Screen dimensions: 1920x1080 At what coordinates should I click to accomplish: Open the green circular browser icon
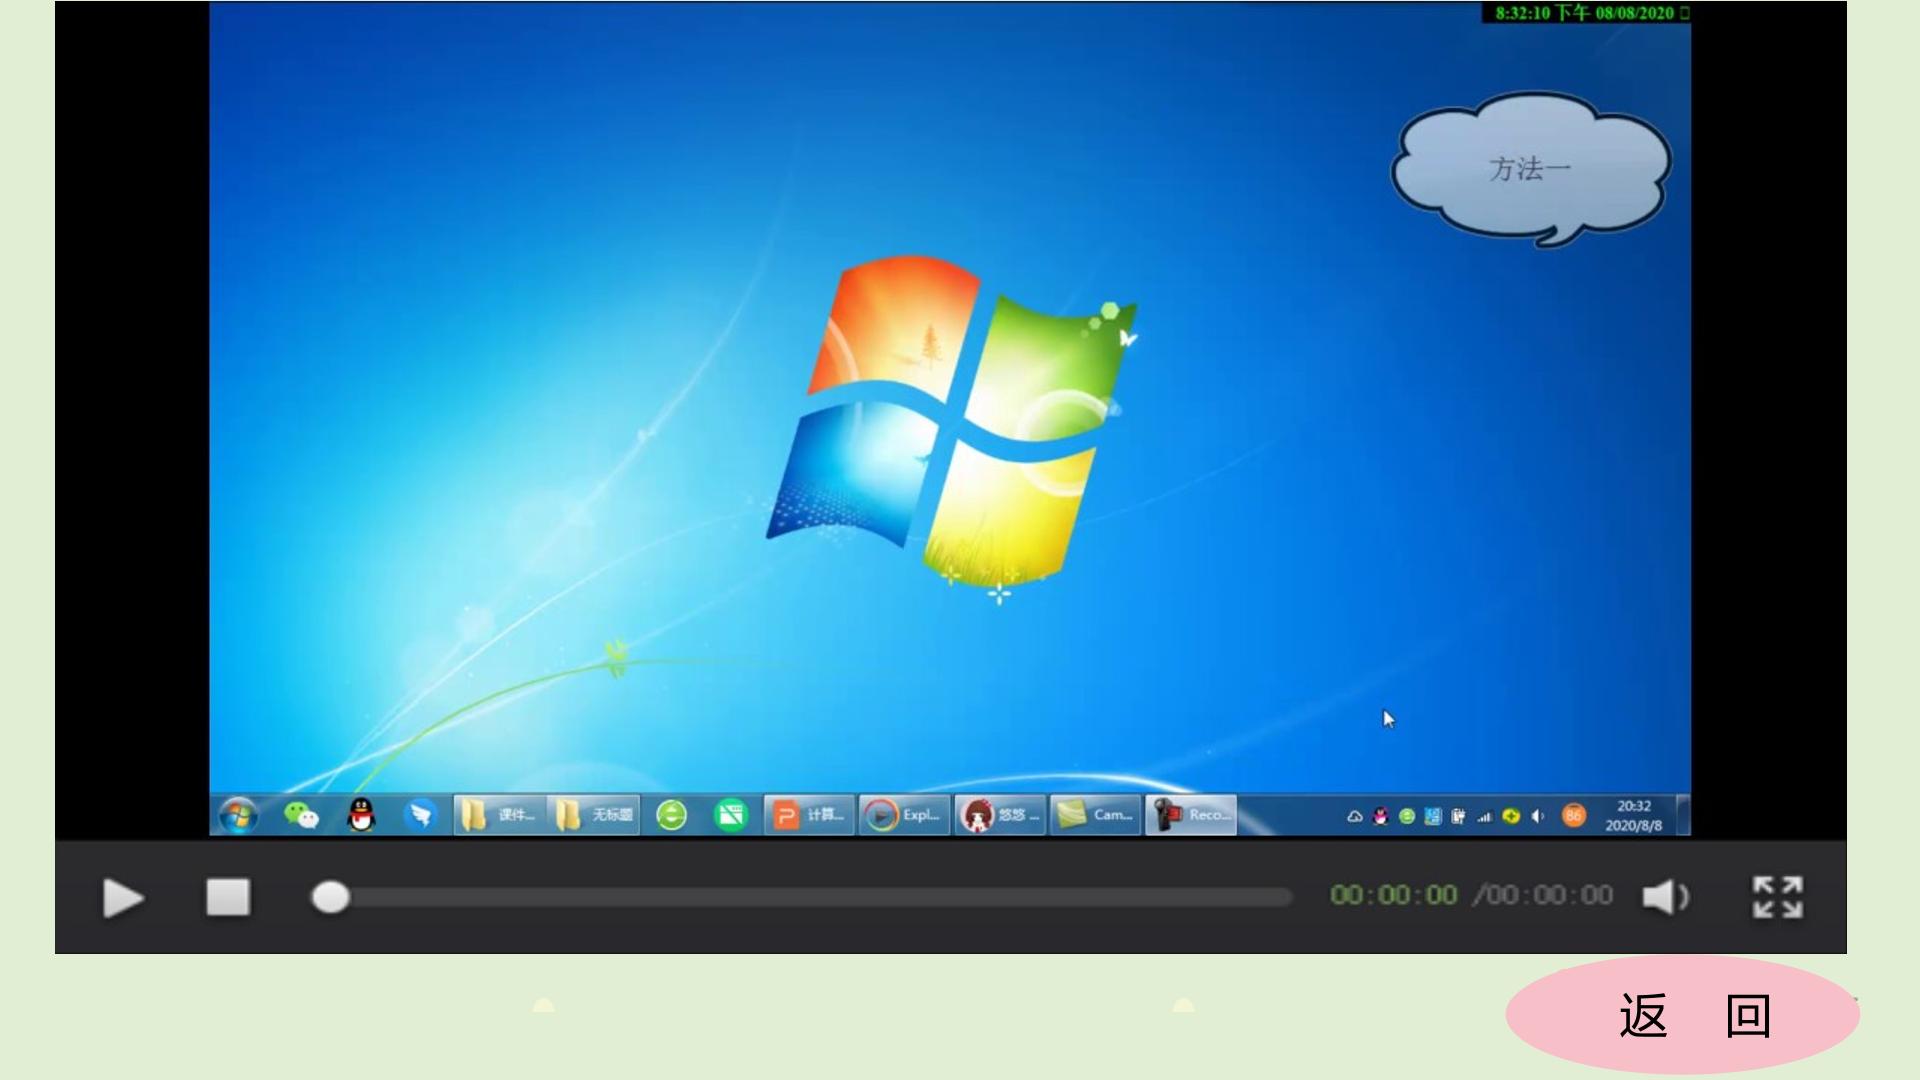(x=671, y=816)
